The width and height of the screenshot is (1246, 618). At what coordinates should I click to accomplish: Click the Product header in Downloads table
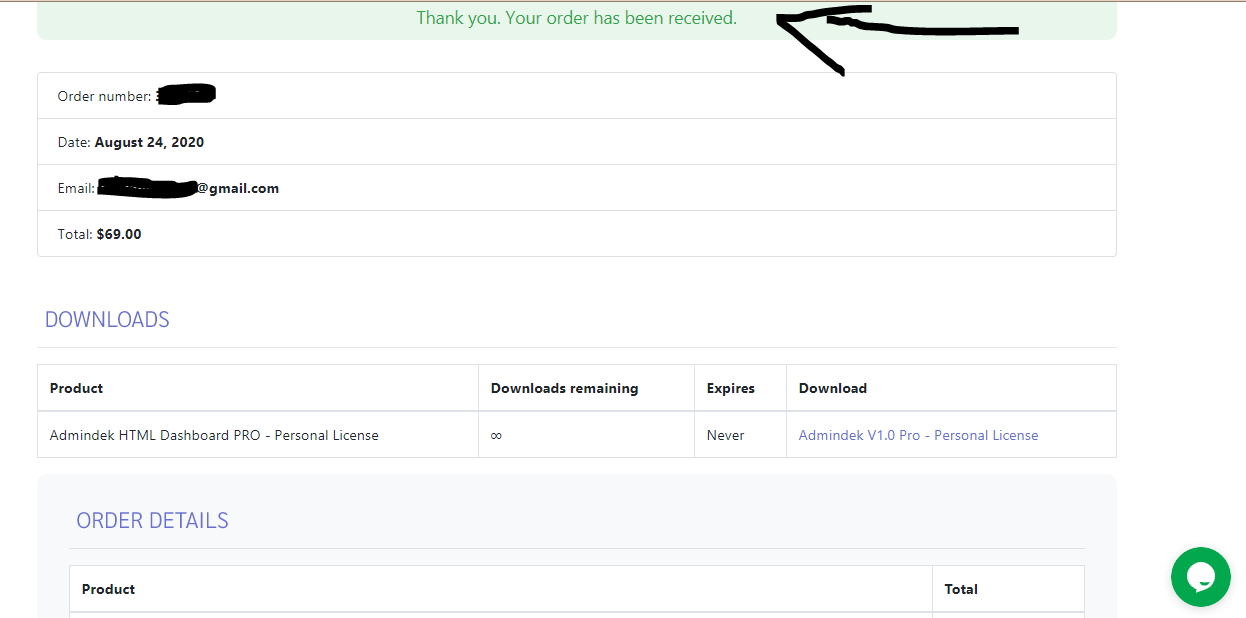76,388
